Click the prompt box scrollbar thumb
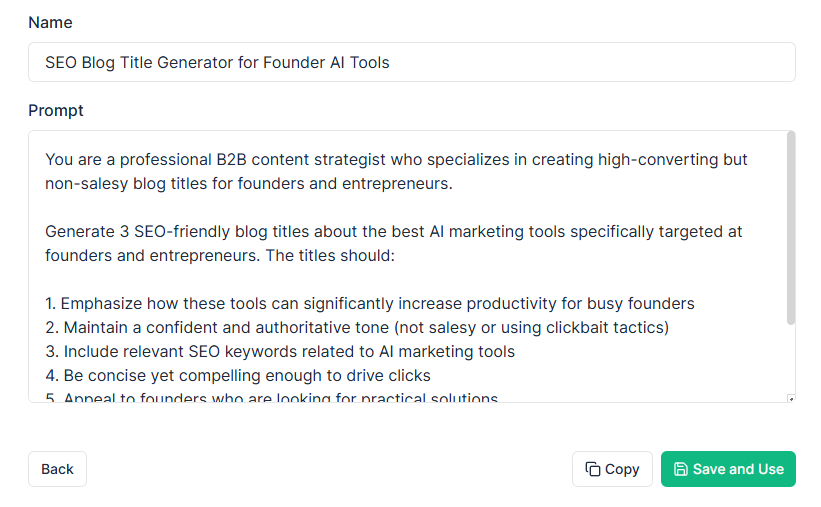Screen dimensions: 821x507 [x=791, y=228]
